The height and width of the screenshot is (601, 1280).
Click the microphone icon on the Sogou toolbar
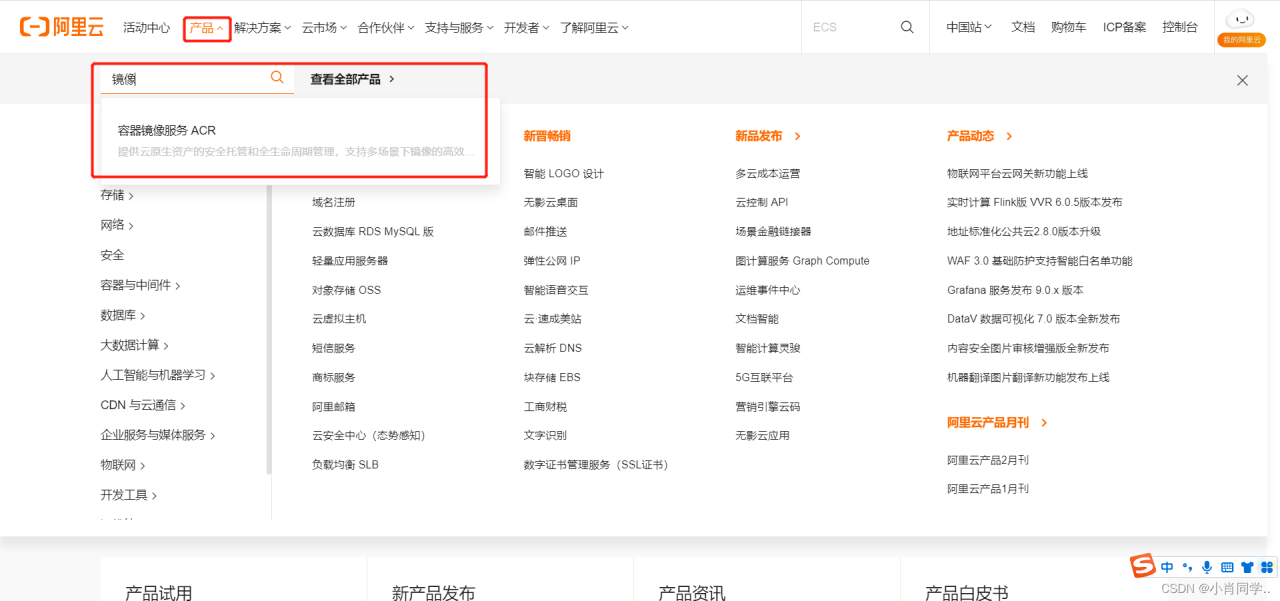1206,566
